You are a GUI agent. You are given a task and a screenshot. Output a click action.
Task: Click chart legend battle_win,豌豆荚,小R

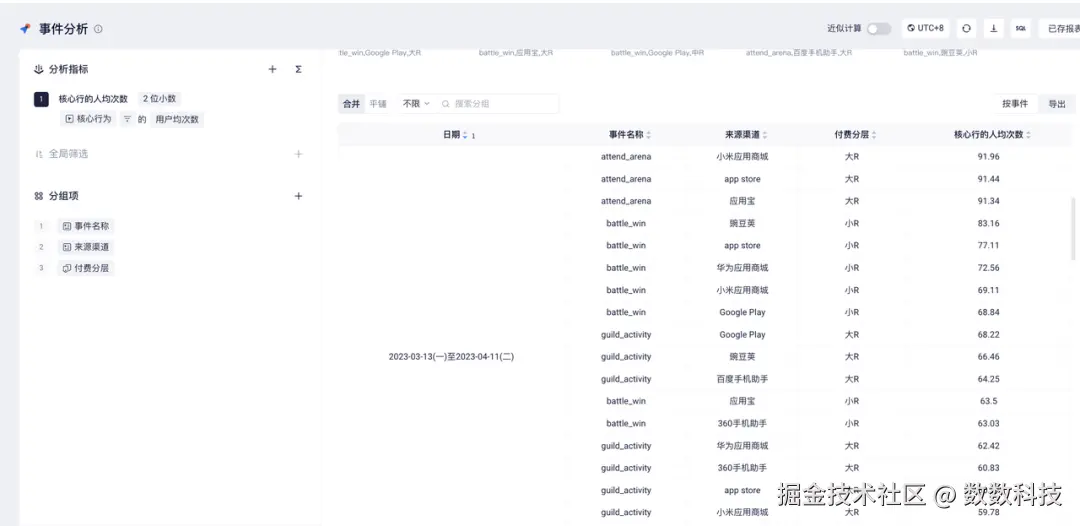click(940, 52)
